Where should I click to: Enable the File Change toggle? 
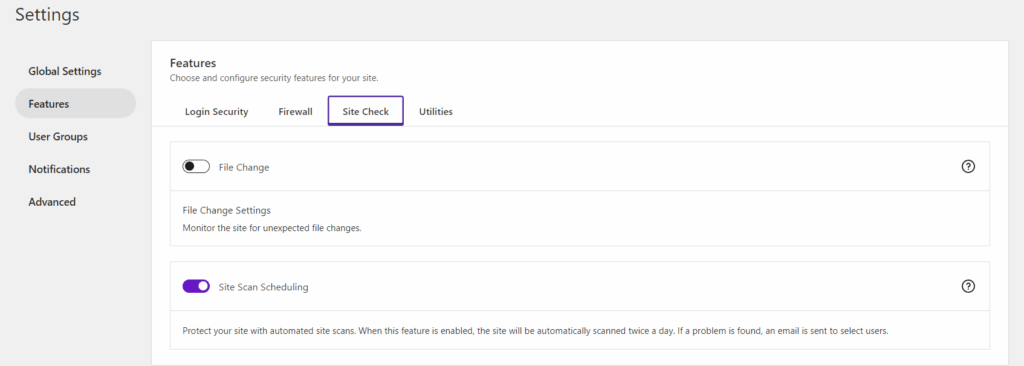pos(196,167)
